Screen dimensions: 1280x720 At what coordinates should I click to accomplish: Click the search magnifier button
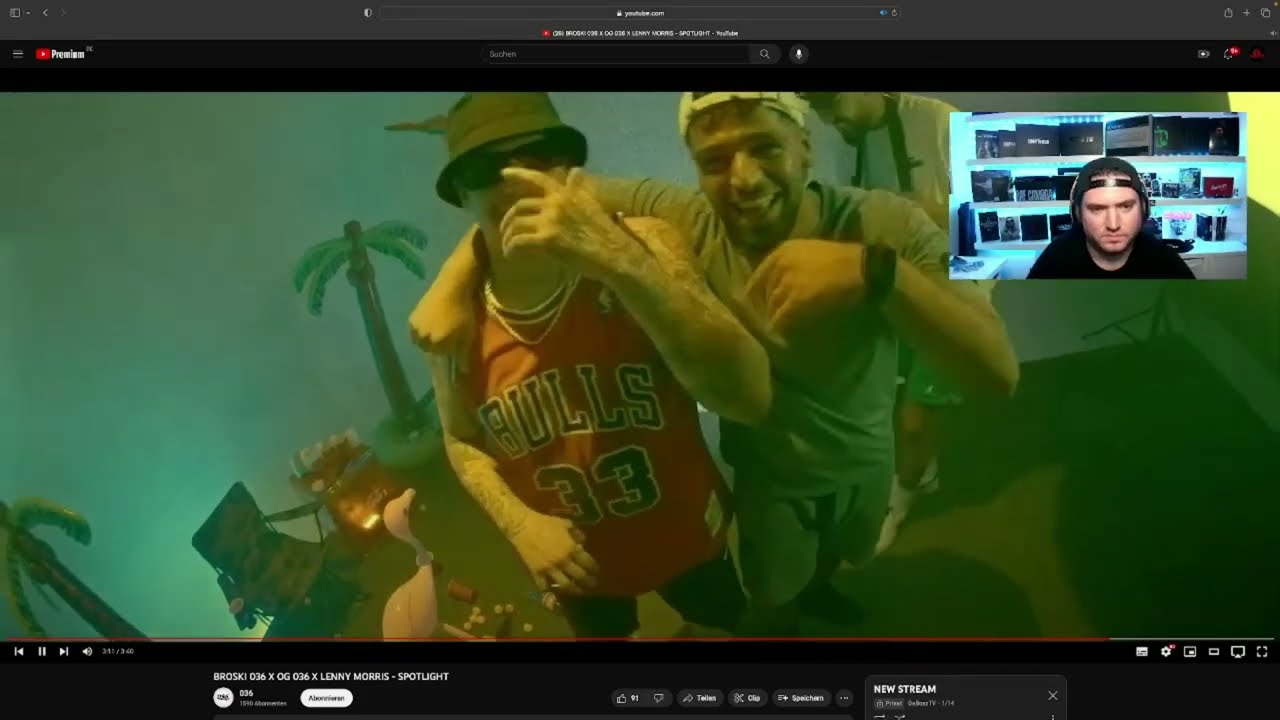765,54
